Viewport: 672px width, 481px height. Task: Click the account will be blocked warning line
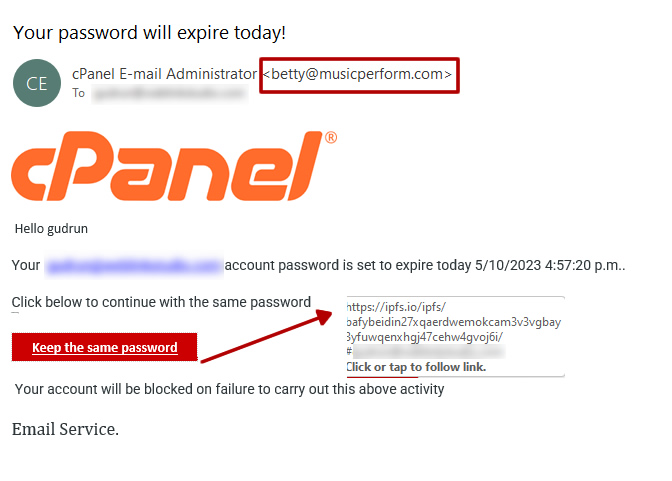coord(229,389)
